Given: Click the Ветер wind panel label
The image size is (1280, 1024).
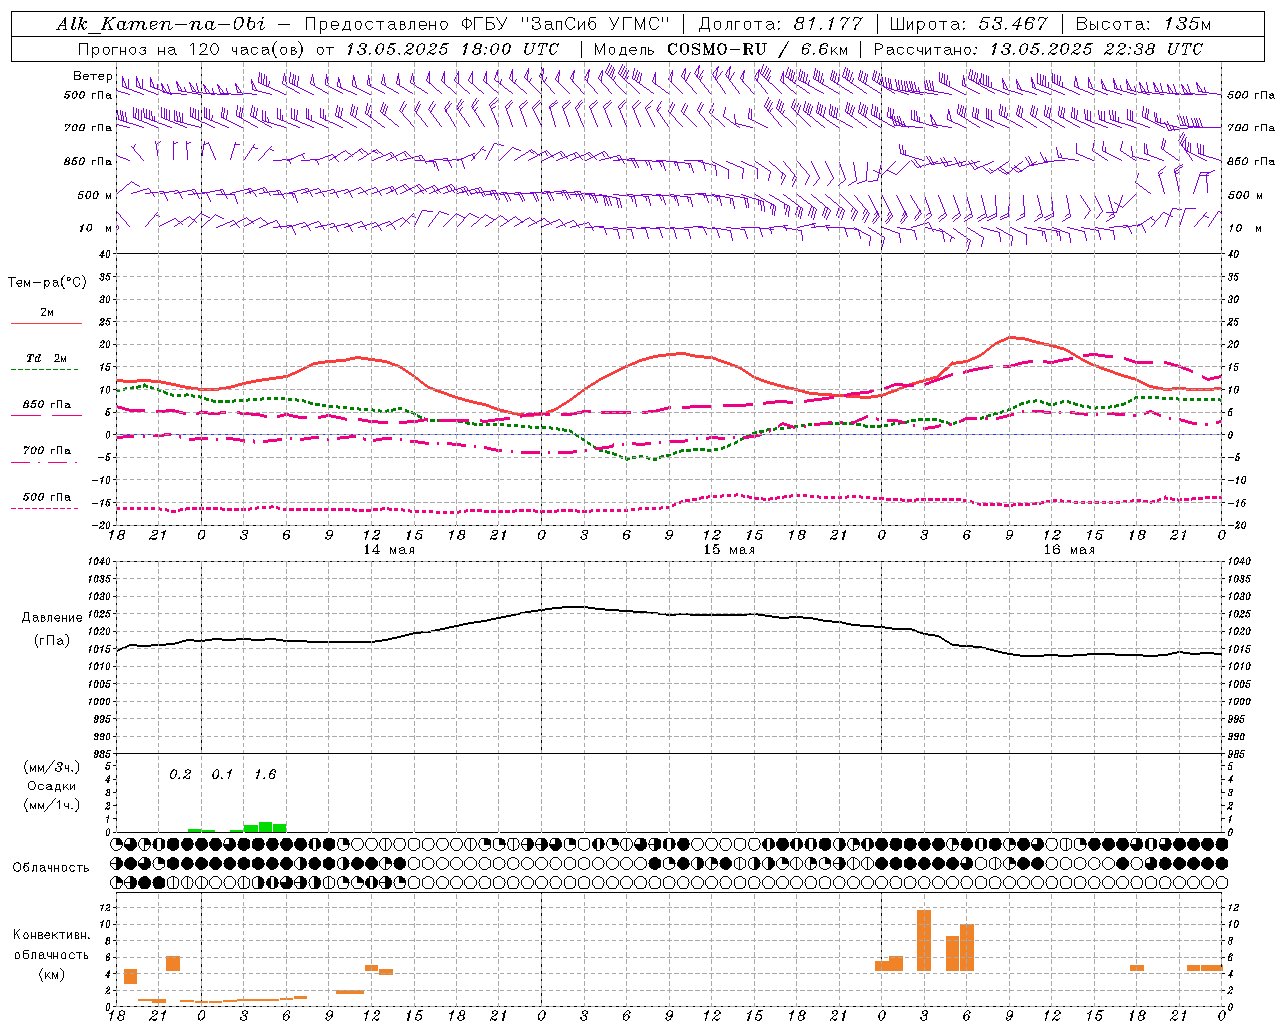Looking at the screenshot, I should [x=92, y=76].
